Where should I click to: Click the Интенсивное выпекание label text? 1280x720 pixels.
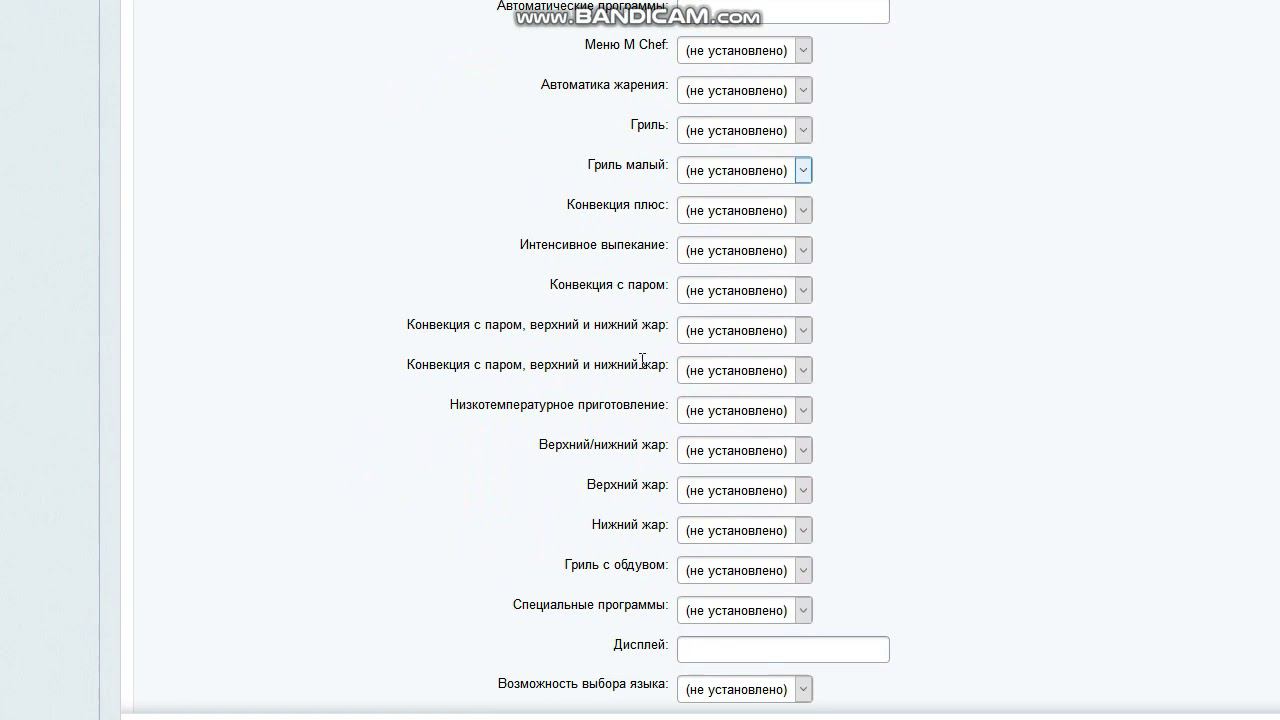[x=593, y=245]
